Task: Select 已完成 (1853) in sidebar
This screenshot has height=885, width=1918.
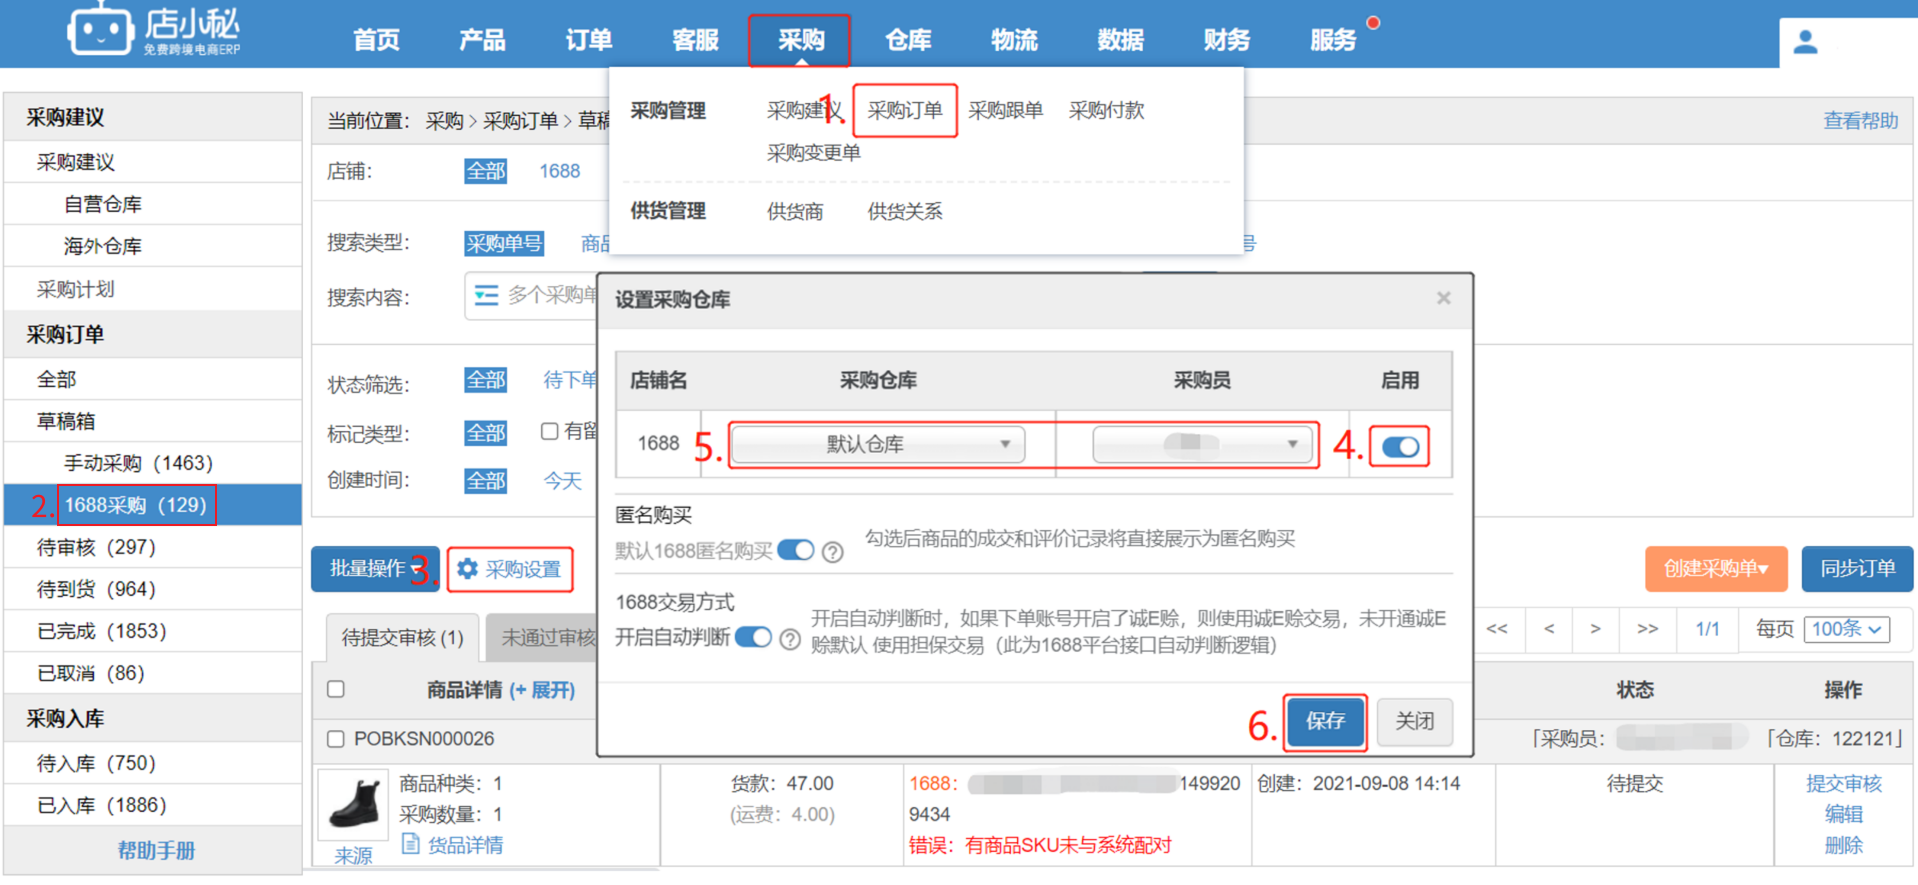Action: 153,631
